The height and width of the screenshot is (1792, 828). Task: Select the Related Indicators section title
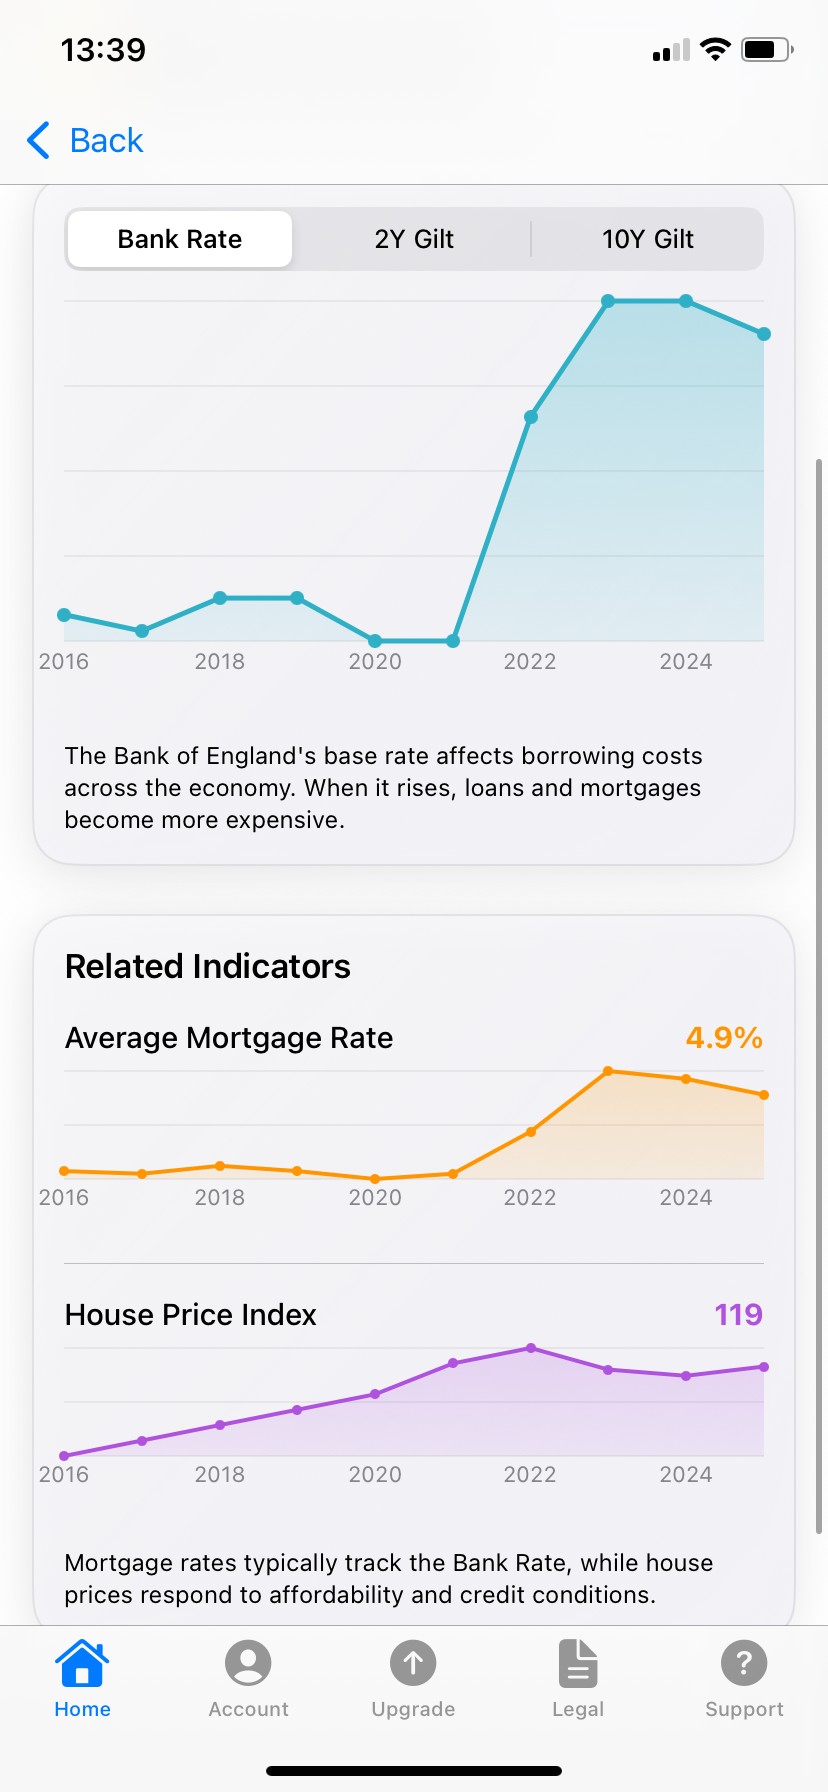[207, 966]
